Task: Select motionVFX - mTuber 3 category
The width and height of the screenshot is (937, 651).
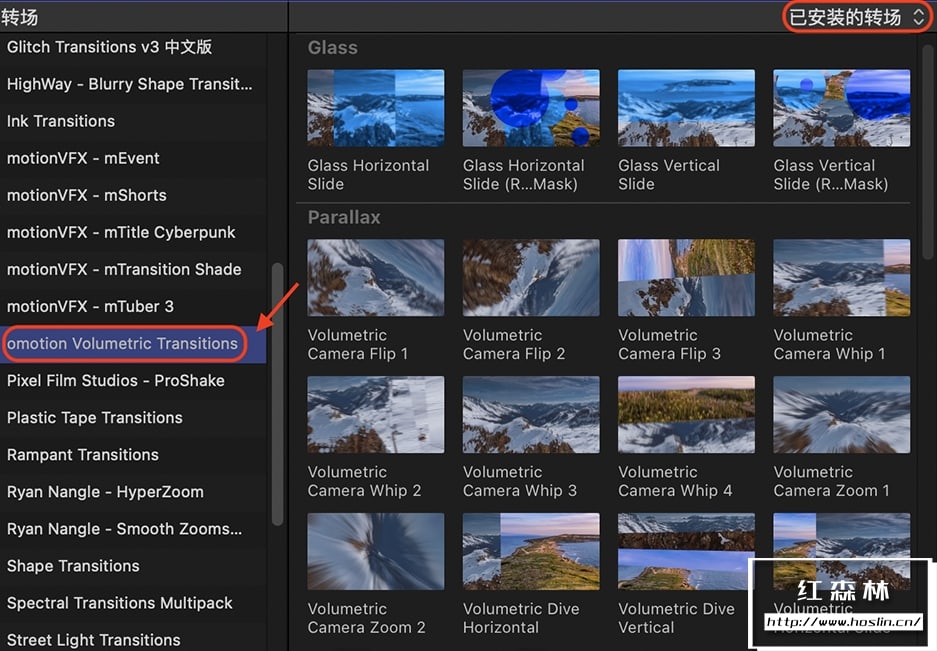Action: click(133, 307)
